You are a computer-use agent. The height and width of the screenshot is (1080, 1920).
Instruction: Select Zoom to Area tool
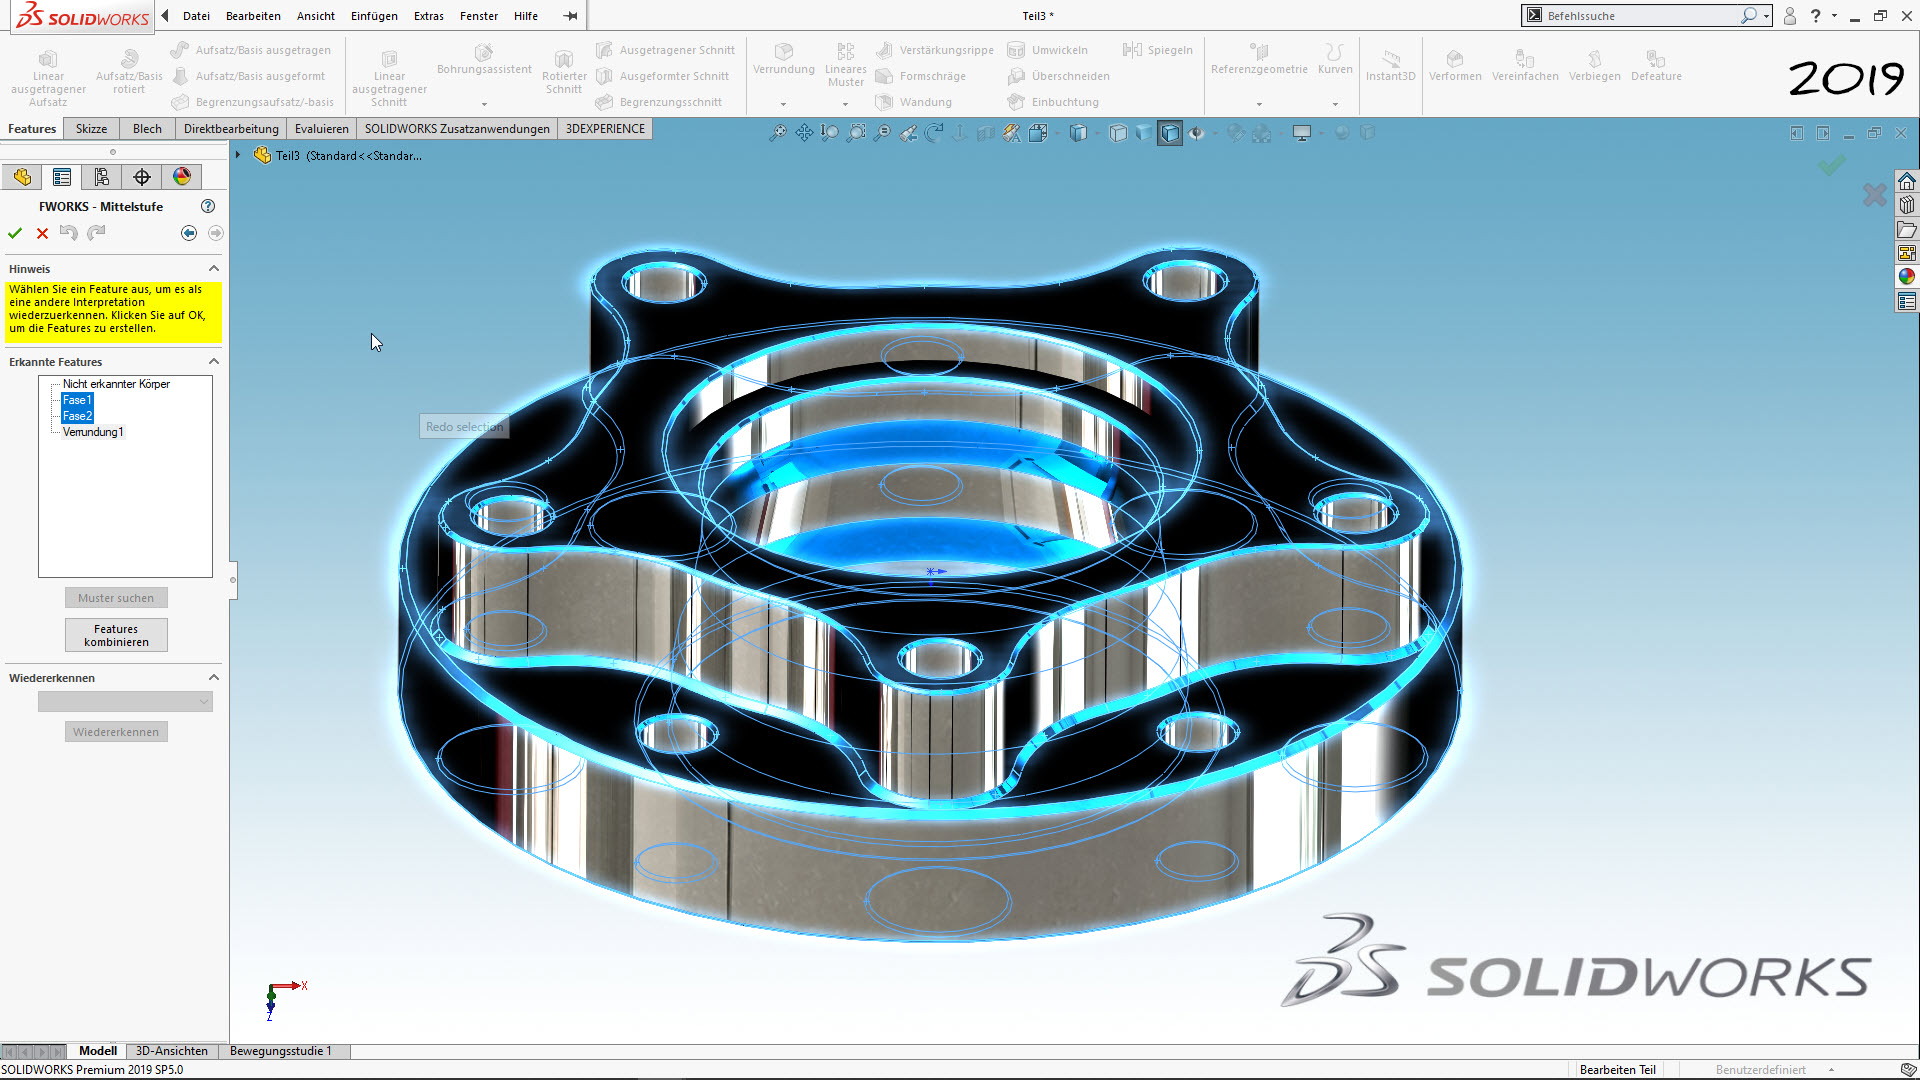[x=856, y=133]
